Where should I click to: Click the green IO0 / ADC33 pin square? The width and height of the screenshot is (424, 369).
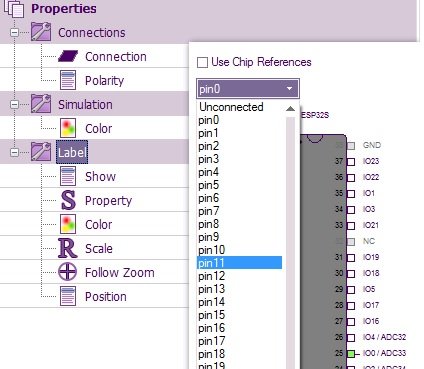coord(351,354)
